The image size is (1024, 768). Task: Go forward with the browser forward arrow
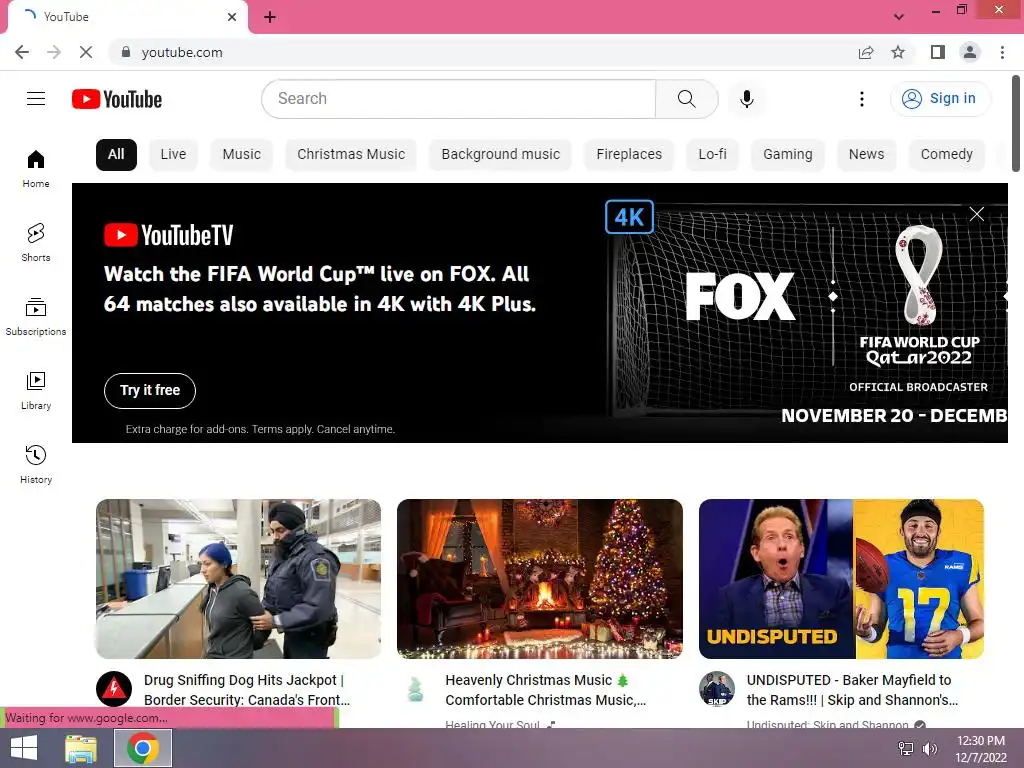(x=54, y=52)
